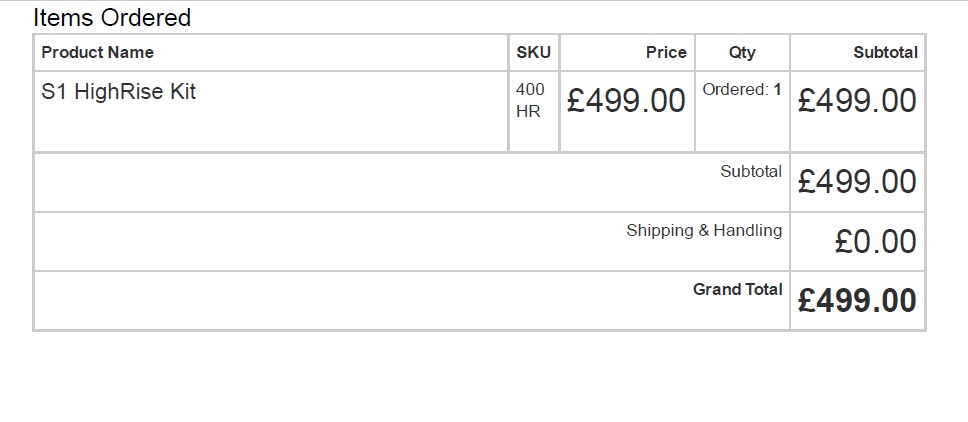
Task: Select the S1 HighRise Kit product name
Action: [x=119, y=92]
